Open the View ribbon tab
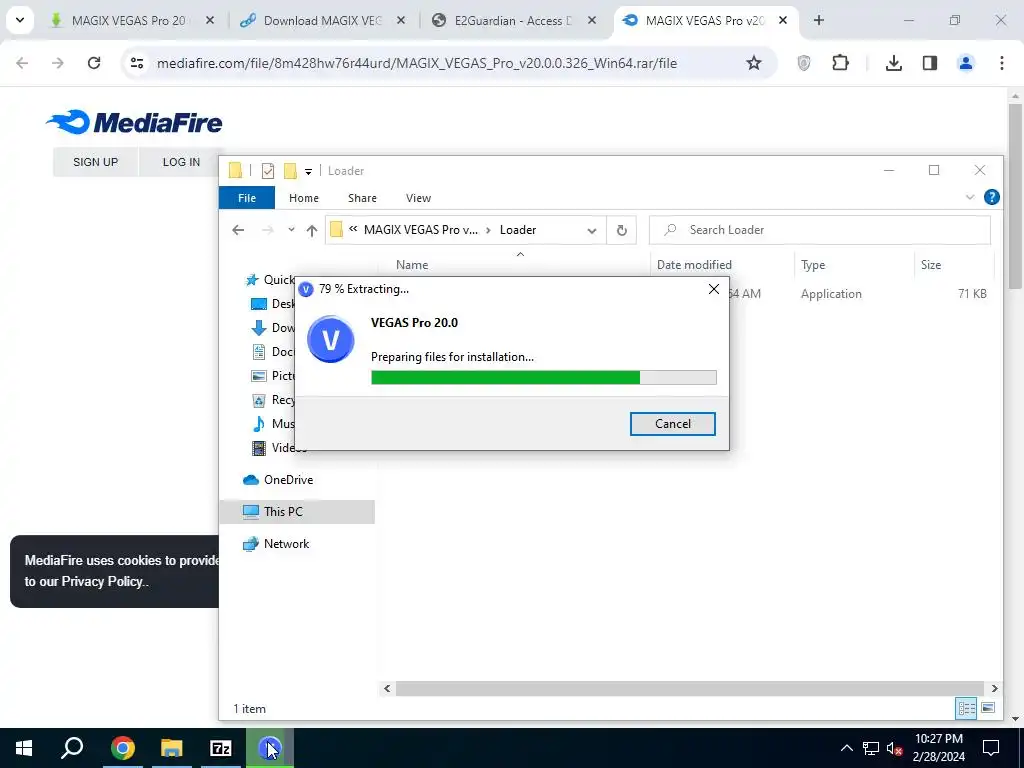This screenshot has width=1024, height=768. 418,198
